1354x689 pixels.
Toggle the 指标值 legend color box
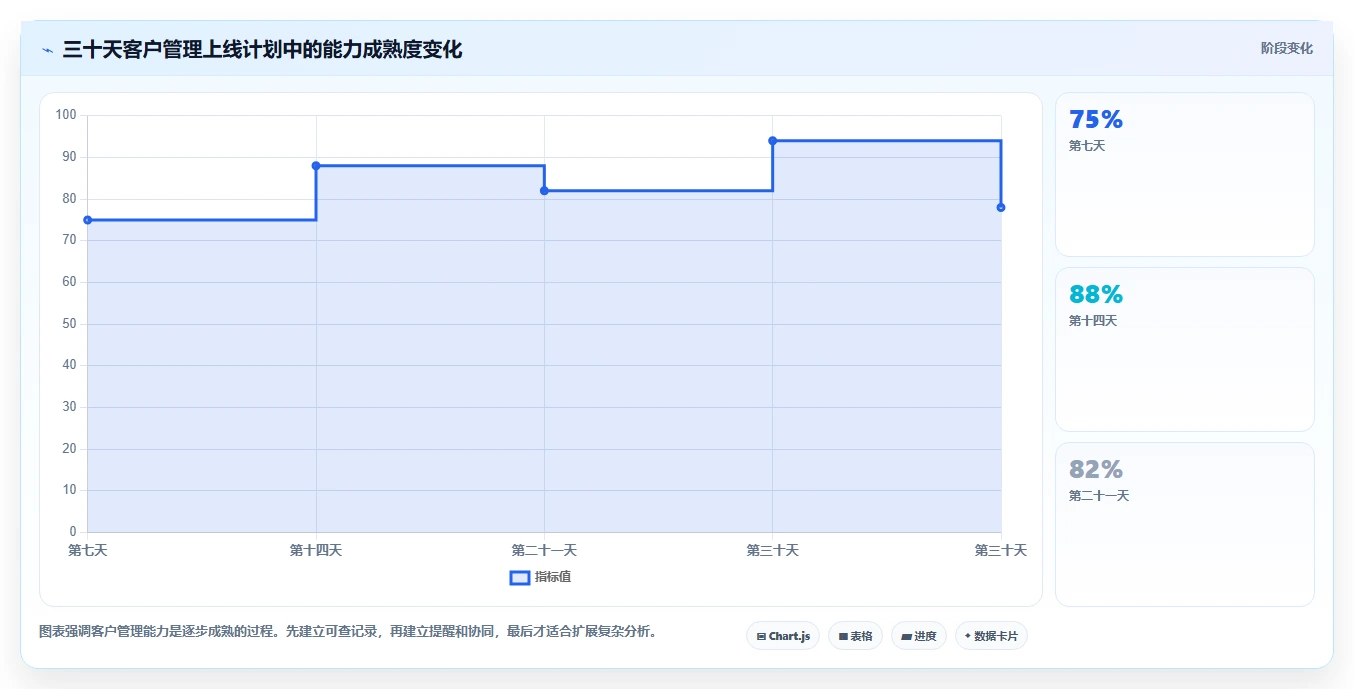[x=520, y=577]
